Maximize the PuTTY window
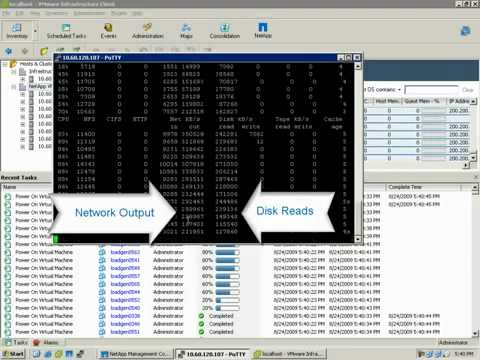This screenshot has height=360, width=480. (x=348, y=58)
